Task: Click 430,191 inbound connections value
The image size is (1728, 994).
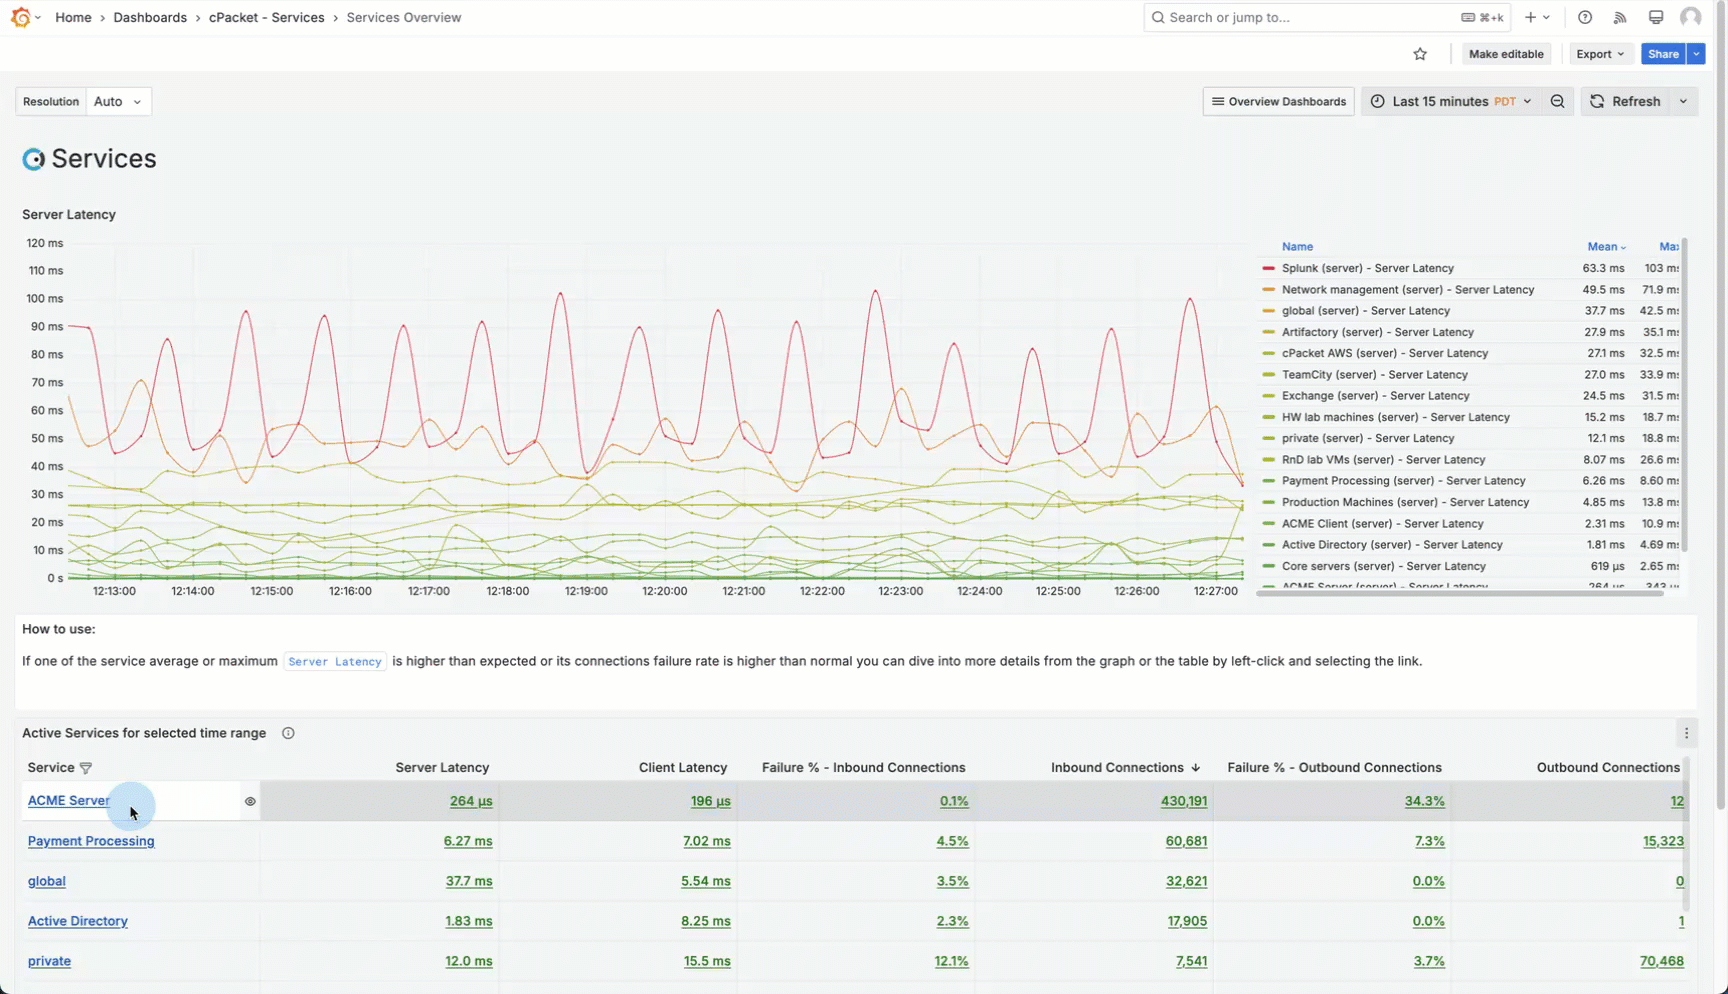Action: (x=1184, y=801)
